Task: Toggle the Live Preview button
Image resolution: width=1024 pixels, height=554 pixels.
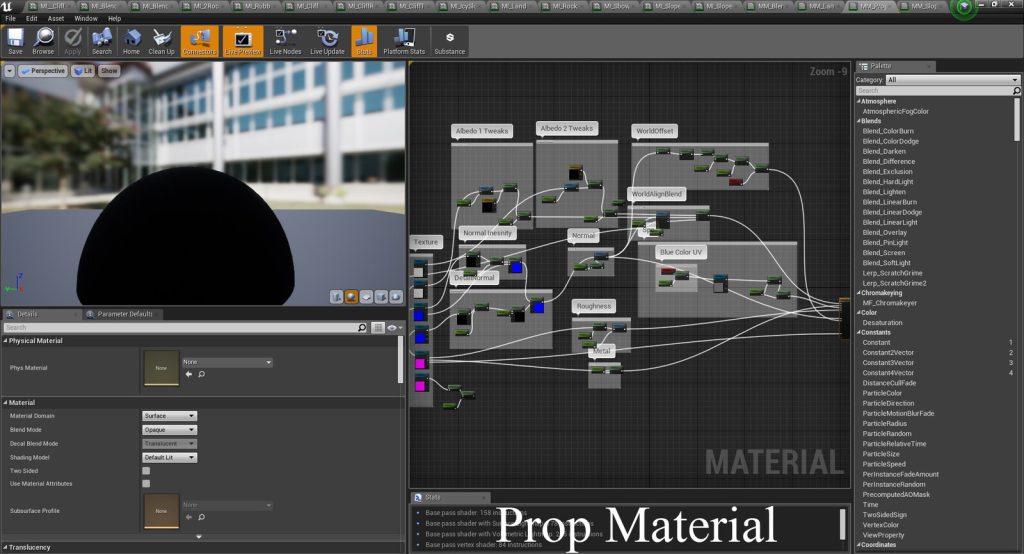Action: pos(242,41)
